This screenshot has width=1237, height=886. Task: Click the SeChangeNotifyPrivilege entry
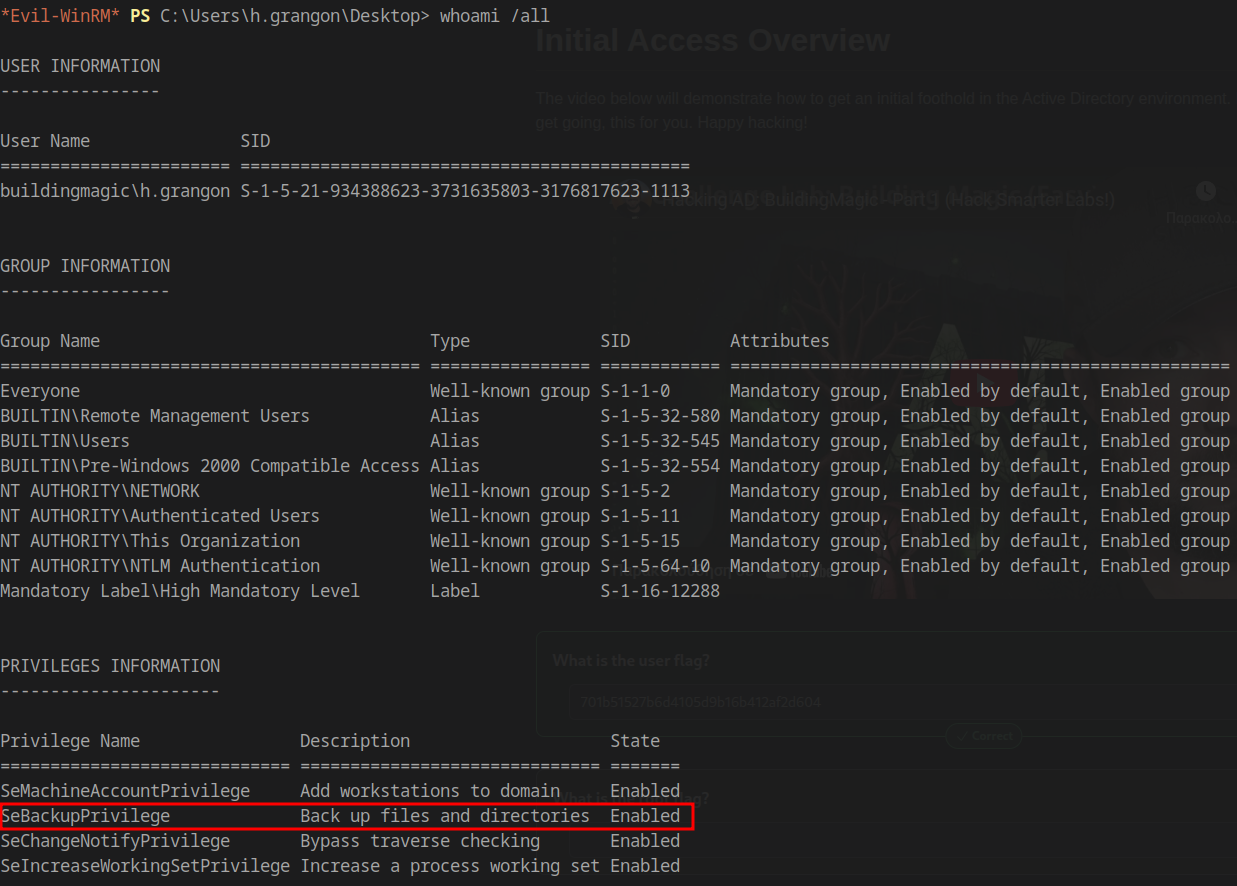pos(115,841)
